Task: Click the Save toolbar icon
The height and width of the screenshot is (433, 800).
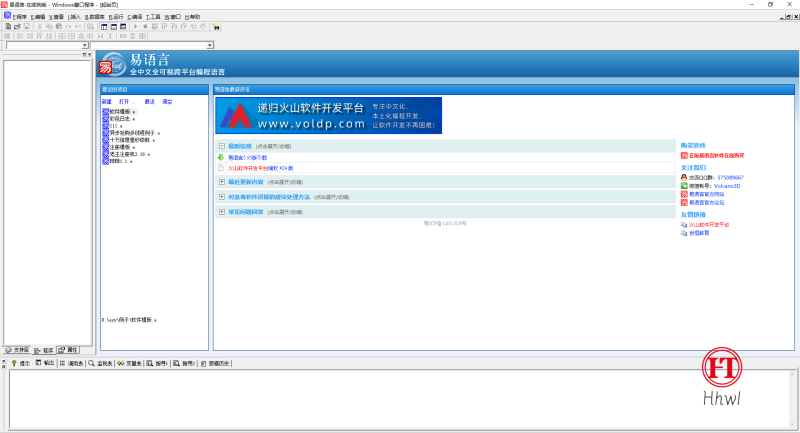Action: pos(23,26)
